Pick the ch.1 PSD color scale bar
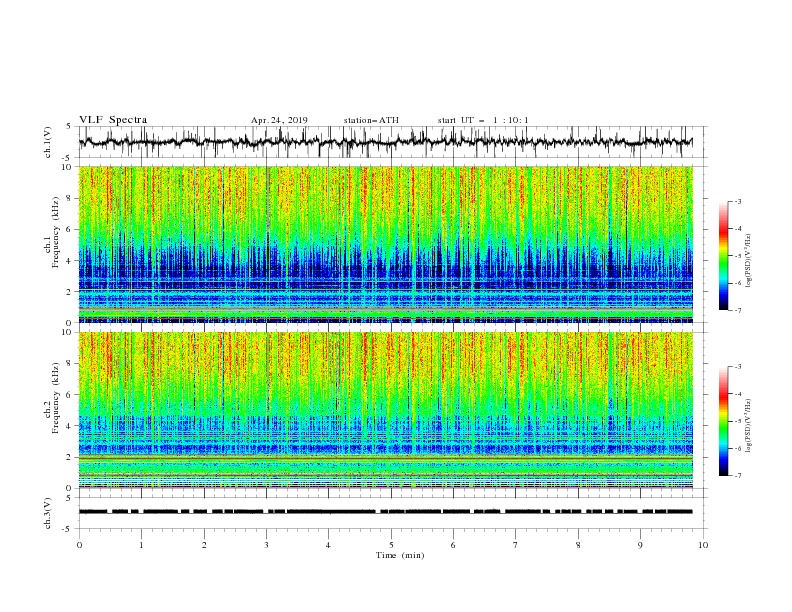Viewport: 792px width, 612px height. click(x=723, y=256)
